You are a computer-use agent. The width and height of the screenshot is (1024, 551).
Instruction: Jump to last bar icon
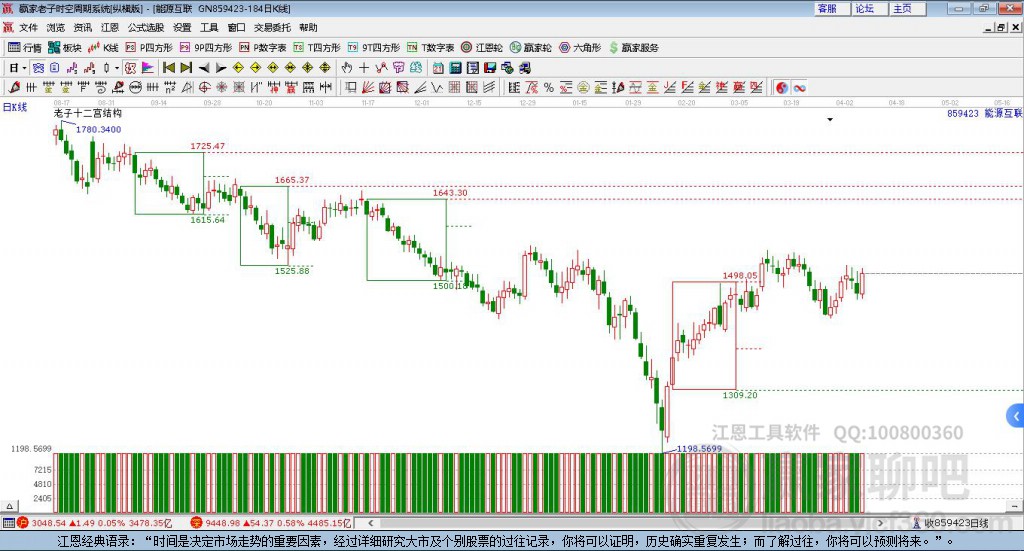[x=186, y=68]
